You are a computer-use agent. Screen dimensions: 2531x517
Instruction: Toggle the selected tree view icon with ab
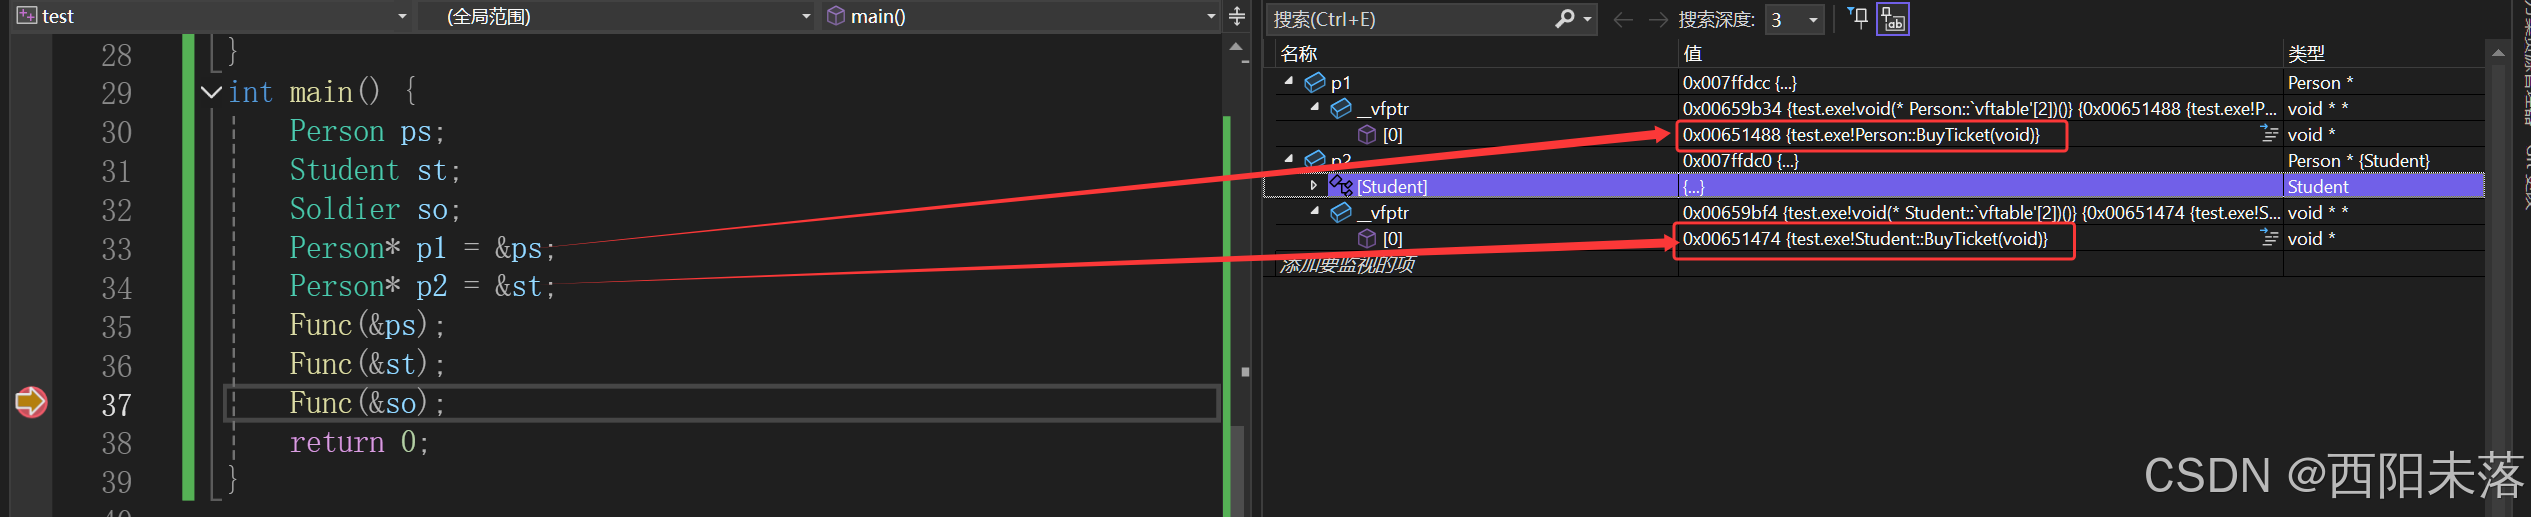1893,19
